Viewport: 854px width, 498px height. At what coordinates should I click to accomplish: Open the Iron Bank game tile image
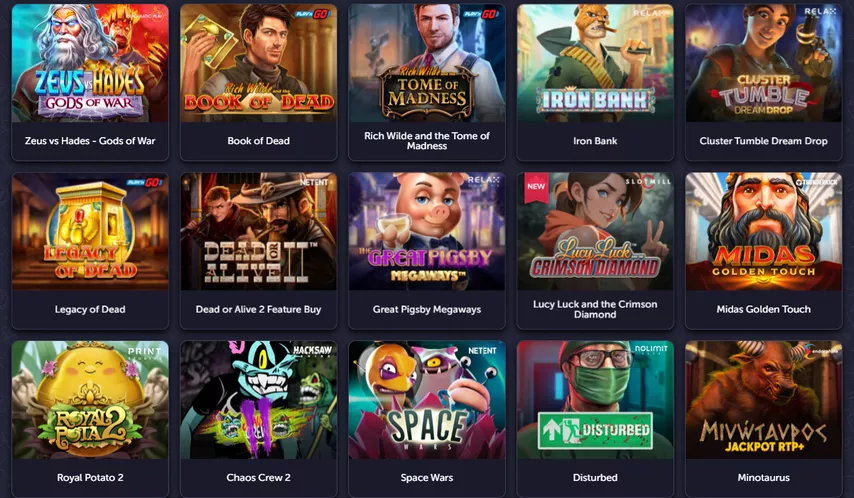(x=595, y=63)
